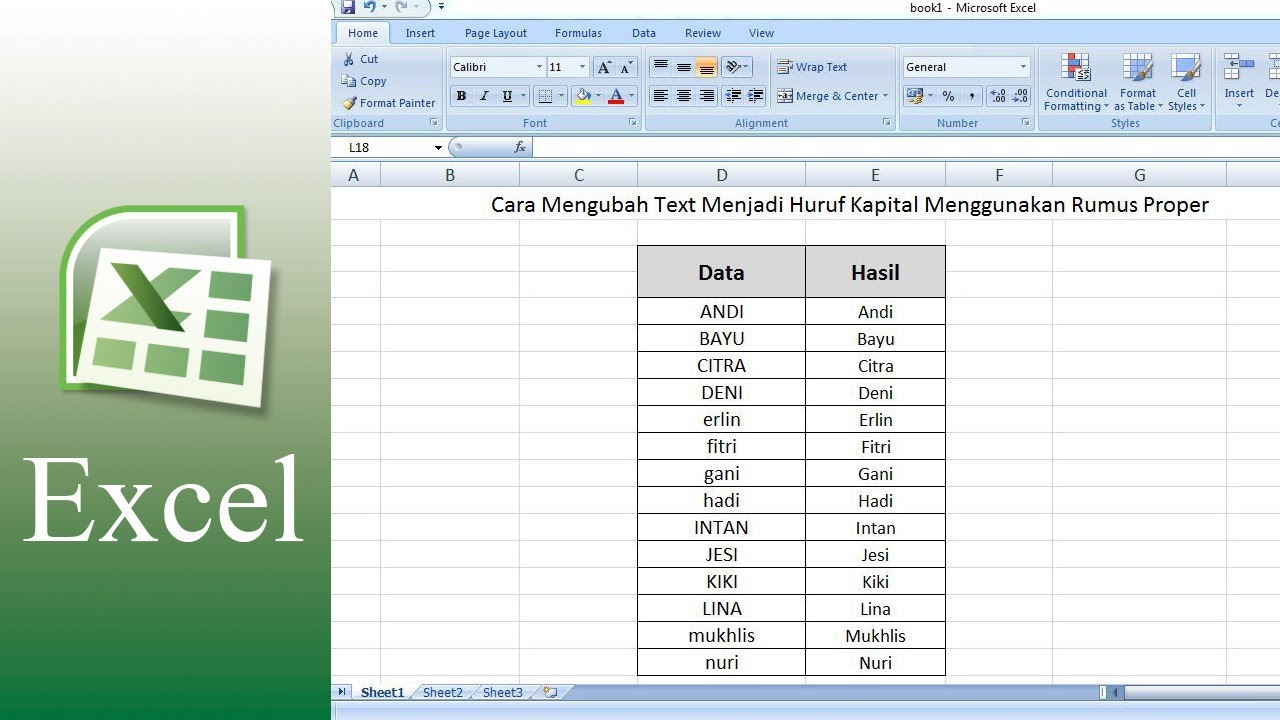The image size is (1280, 720).
Task: Increase font size with the Grow Font icon
Action: tap(604, 67)
